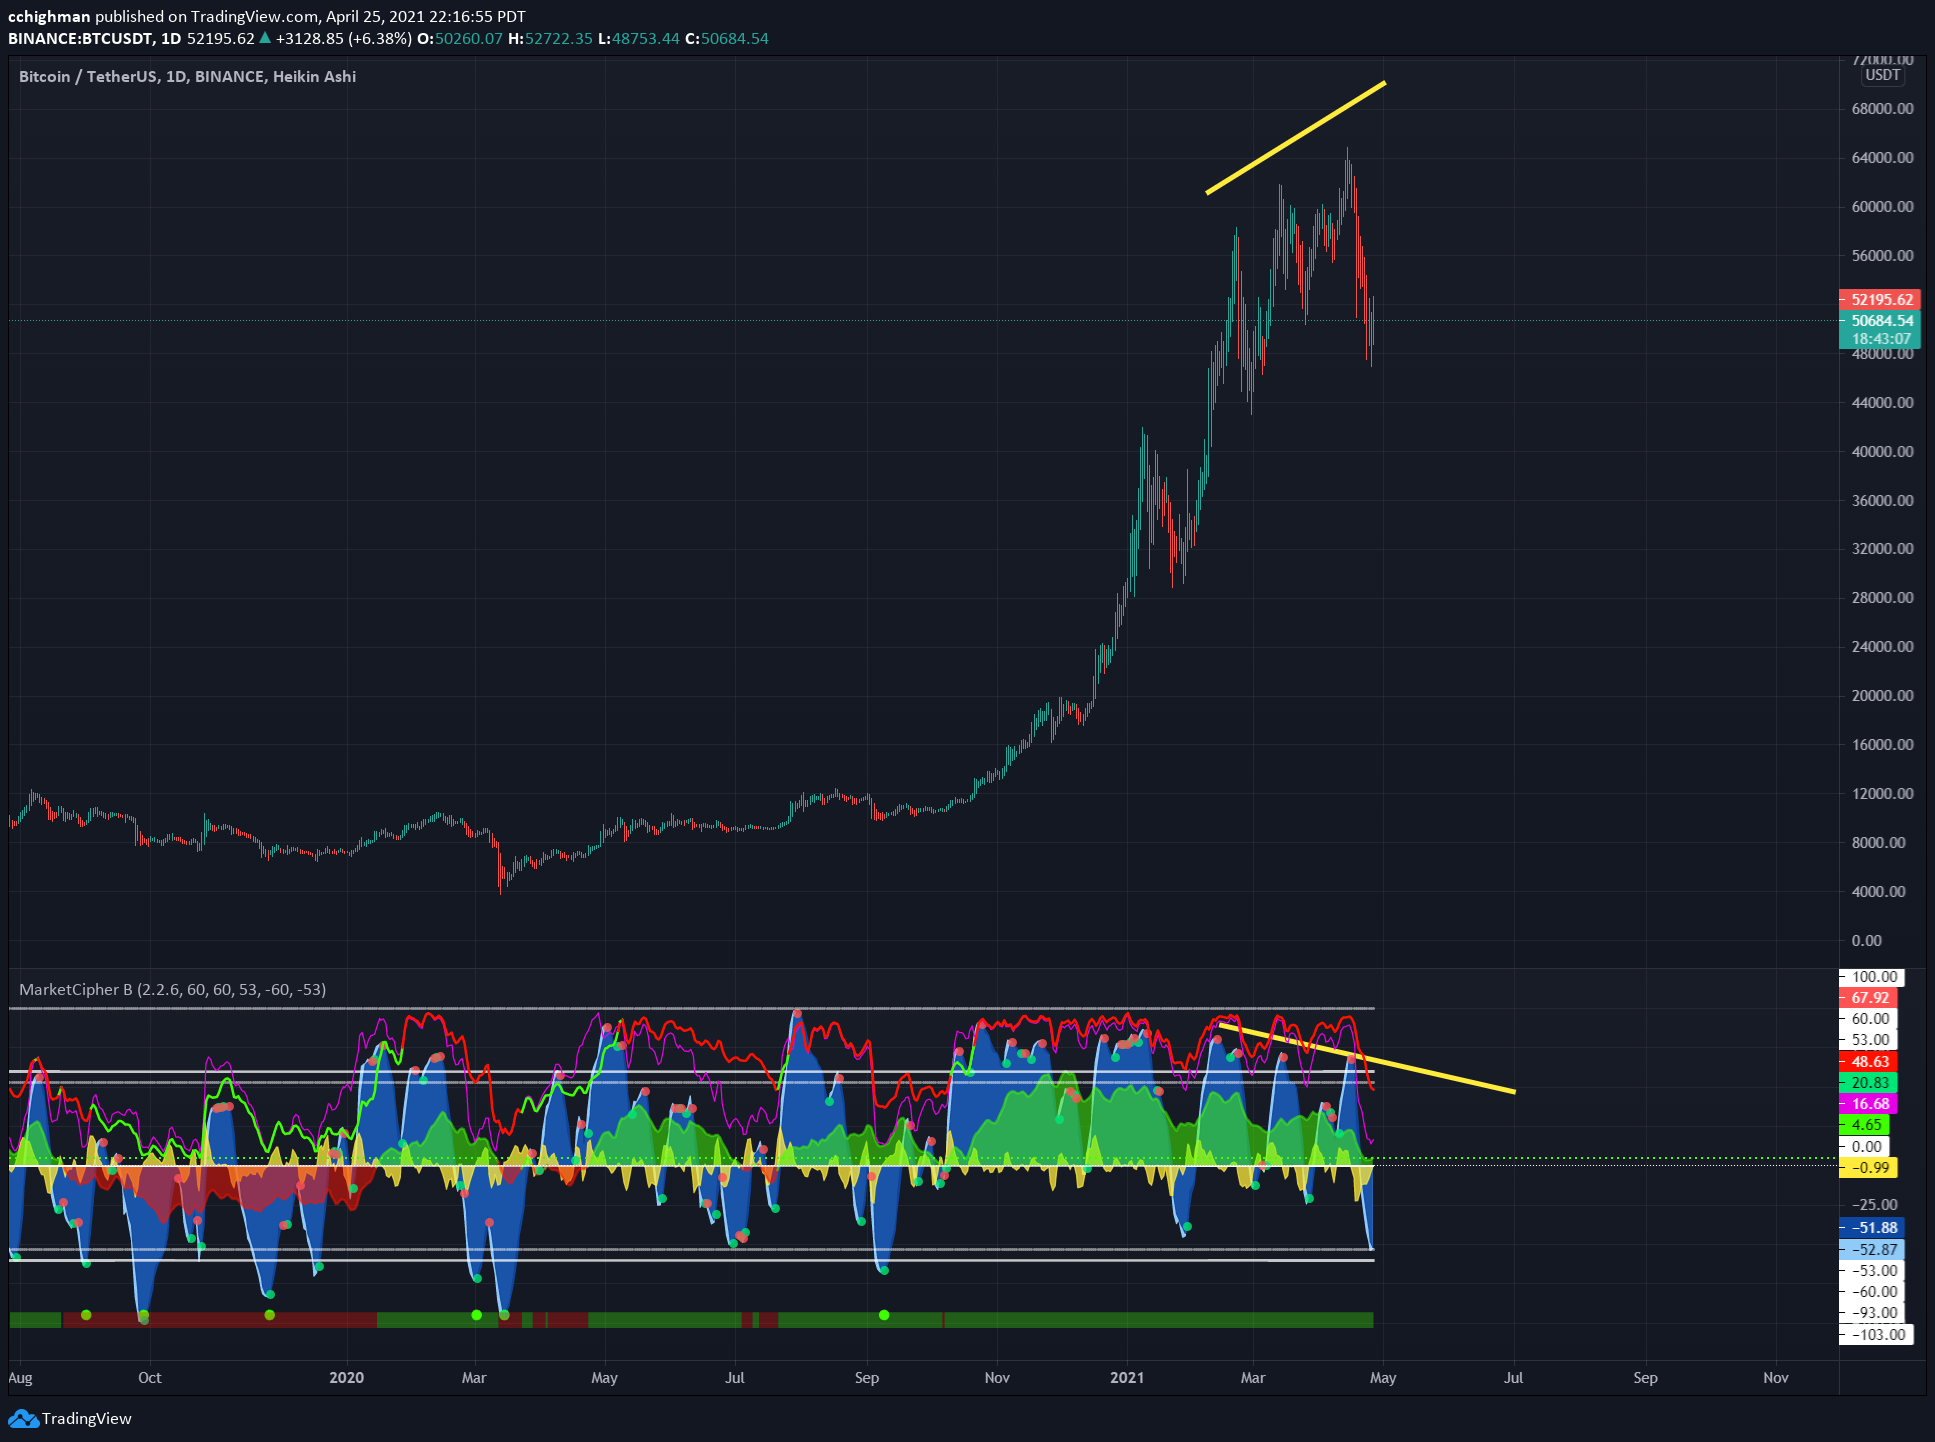
Task: Click the change value +3128.85 (+6.38%)
Action: [343, 38]
